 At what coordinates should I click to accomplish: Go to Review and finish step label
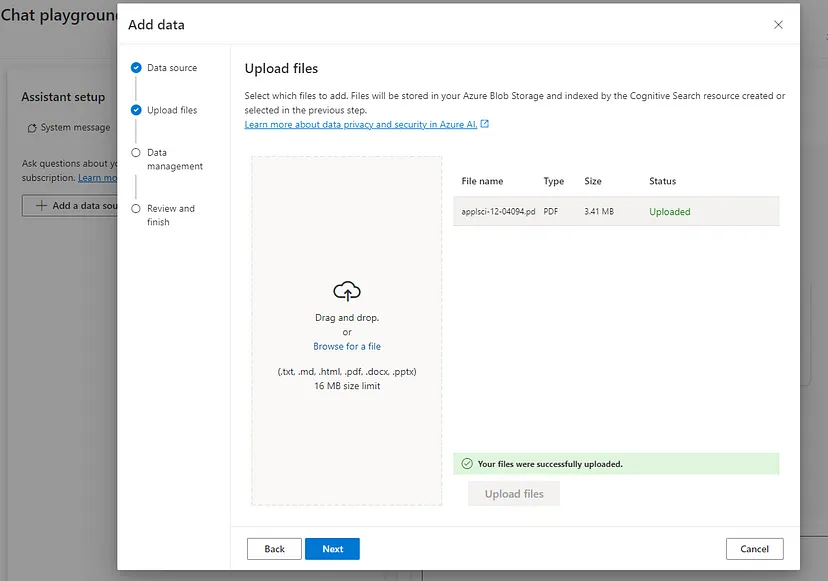pos(171,215)
